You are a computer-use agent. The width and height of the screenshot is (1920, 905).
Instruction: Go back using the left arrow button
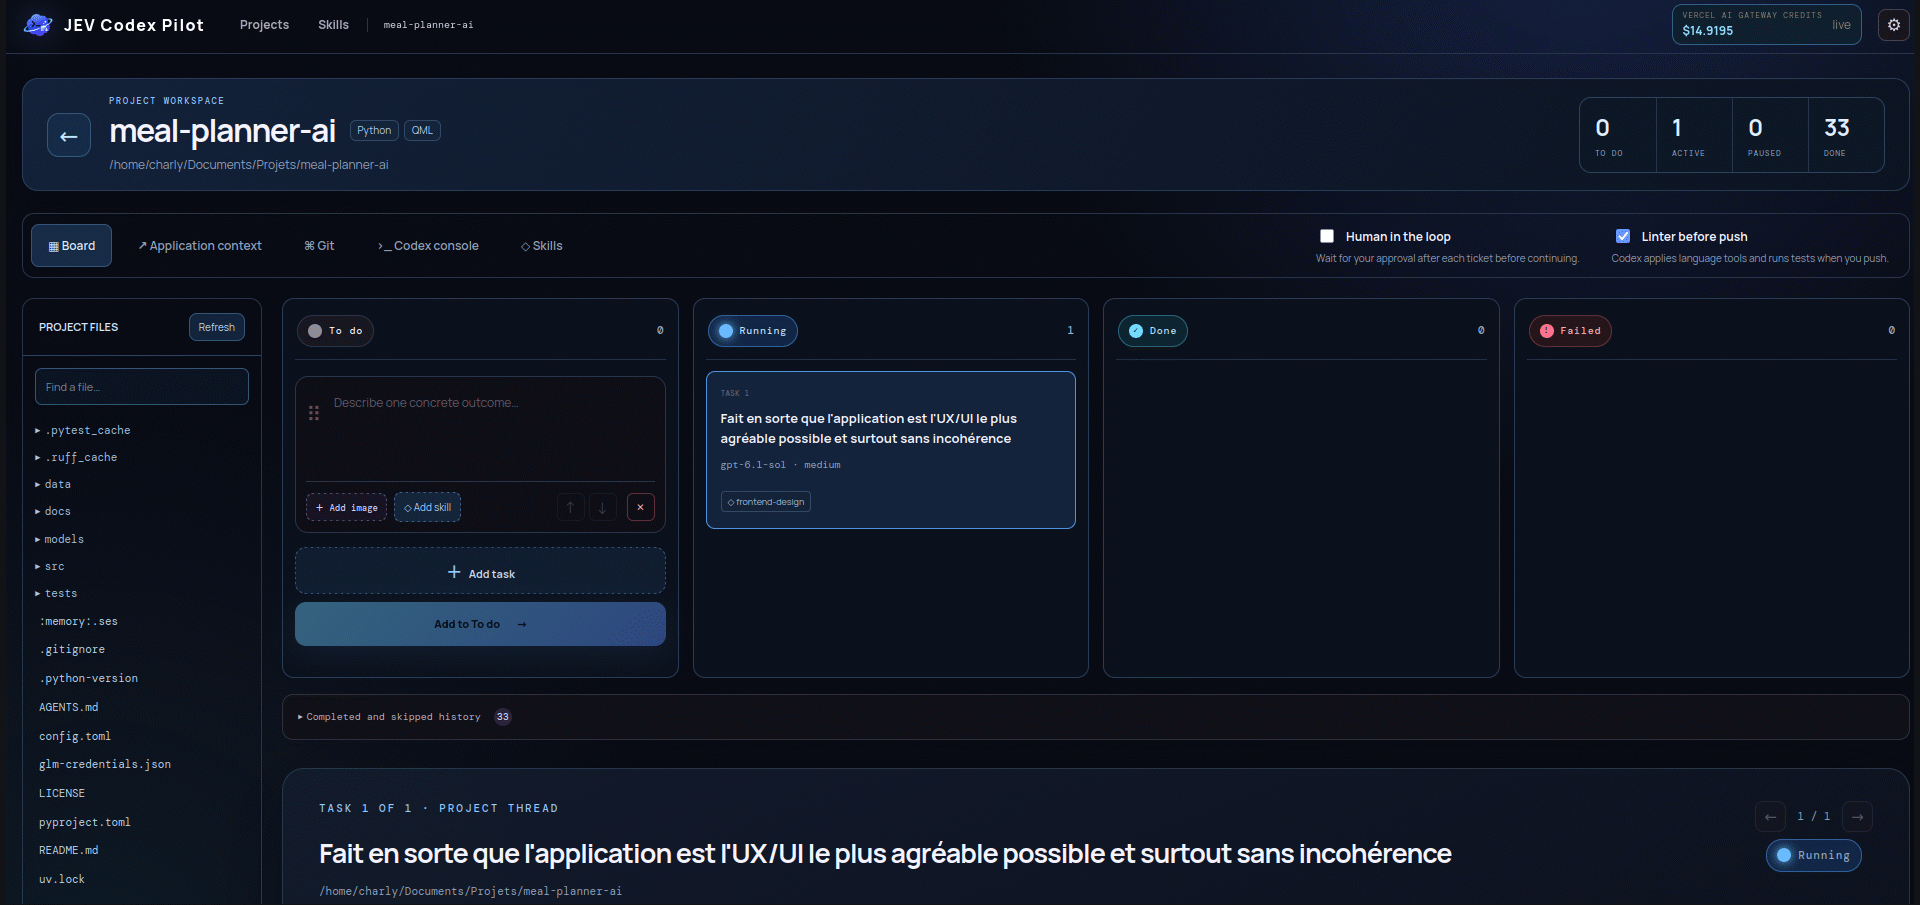pyautogui.click(x=69, y=136)
